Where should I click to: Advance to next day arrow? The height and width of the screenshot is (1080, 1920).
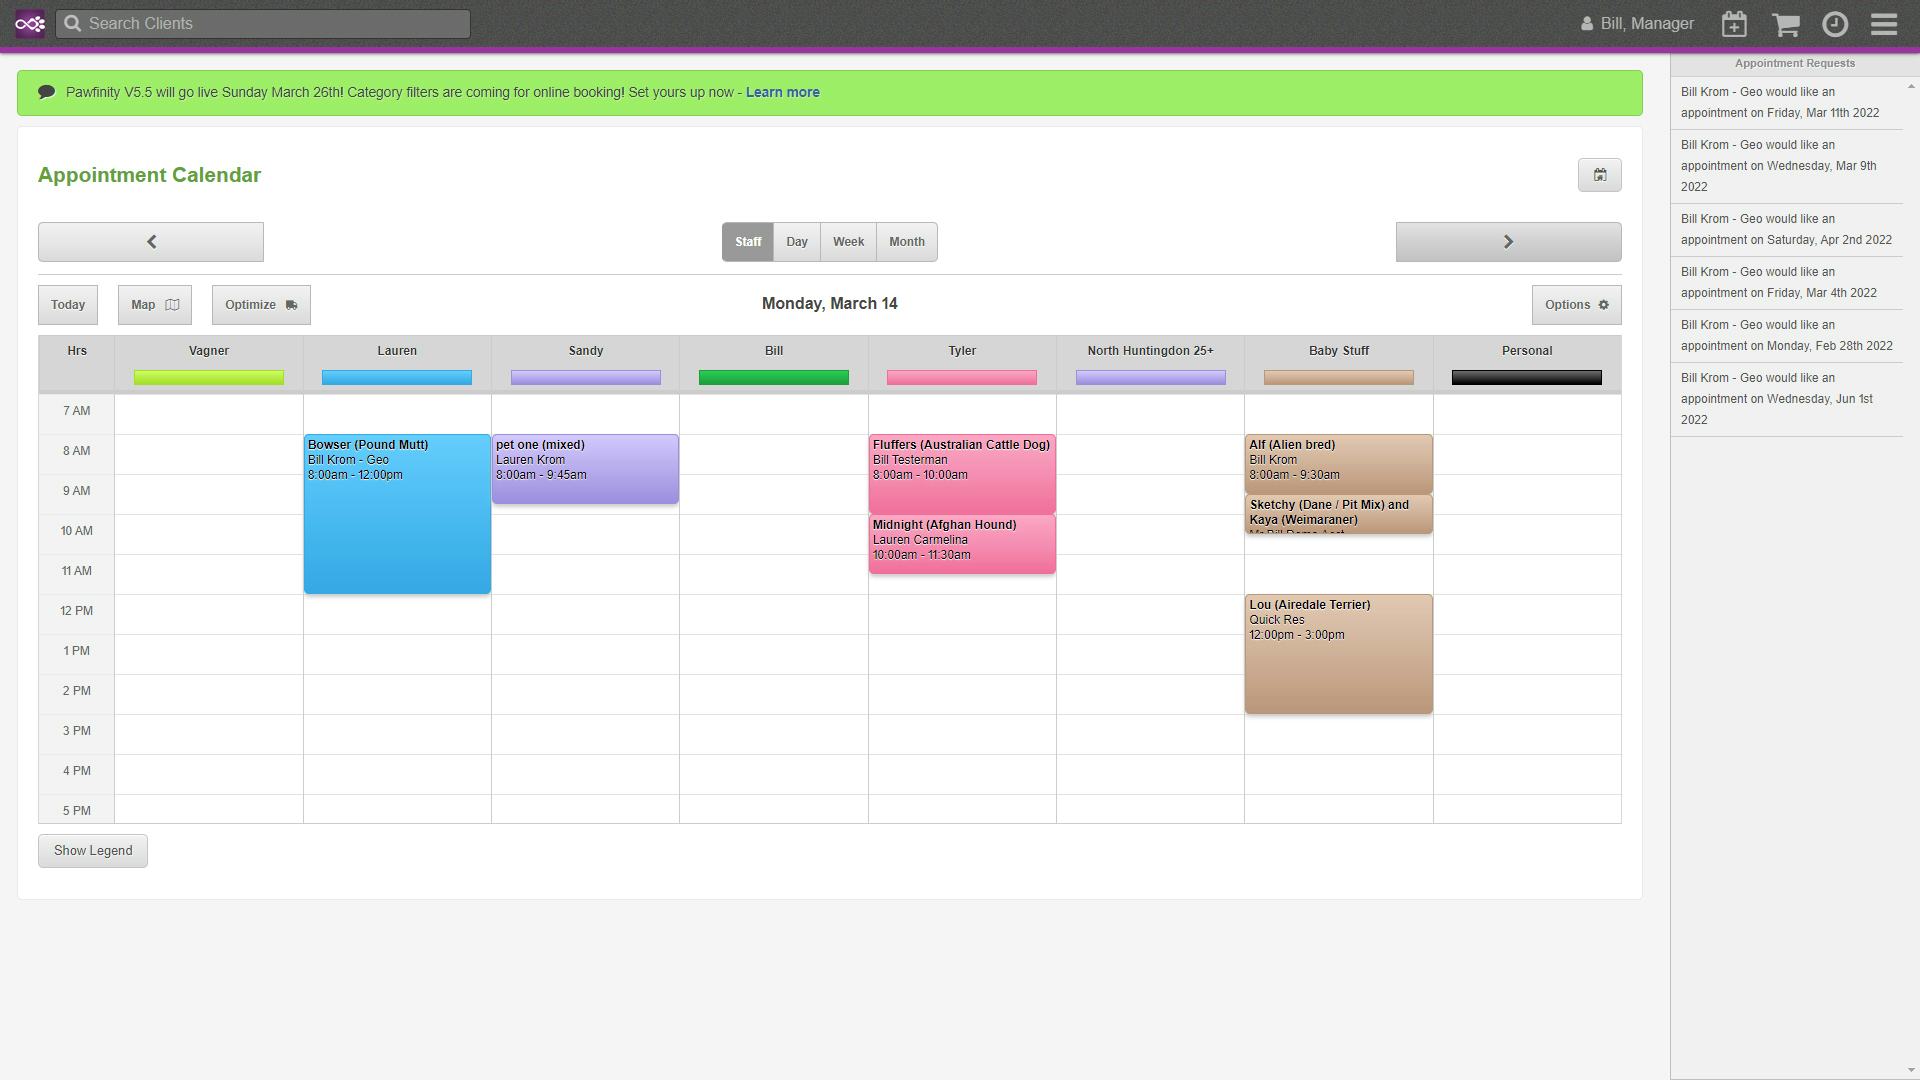click(x=1508, y=242)
